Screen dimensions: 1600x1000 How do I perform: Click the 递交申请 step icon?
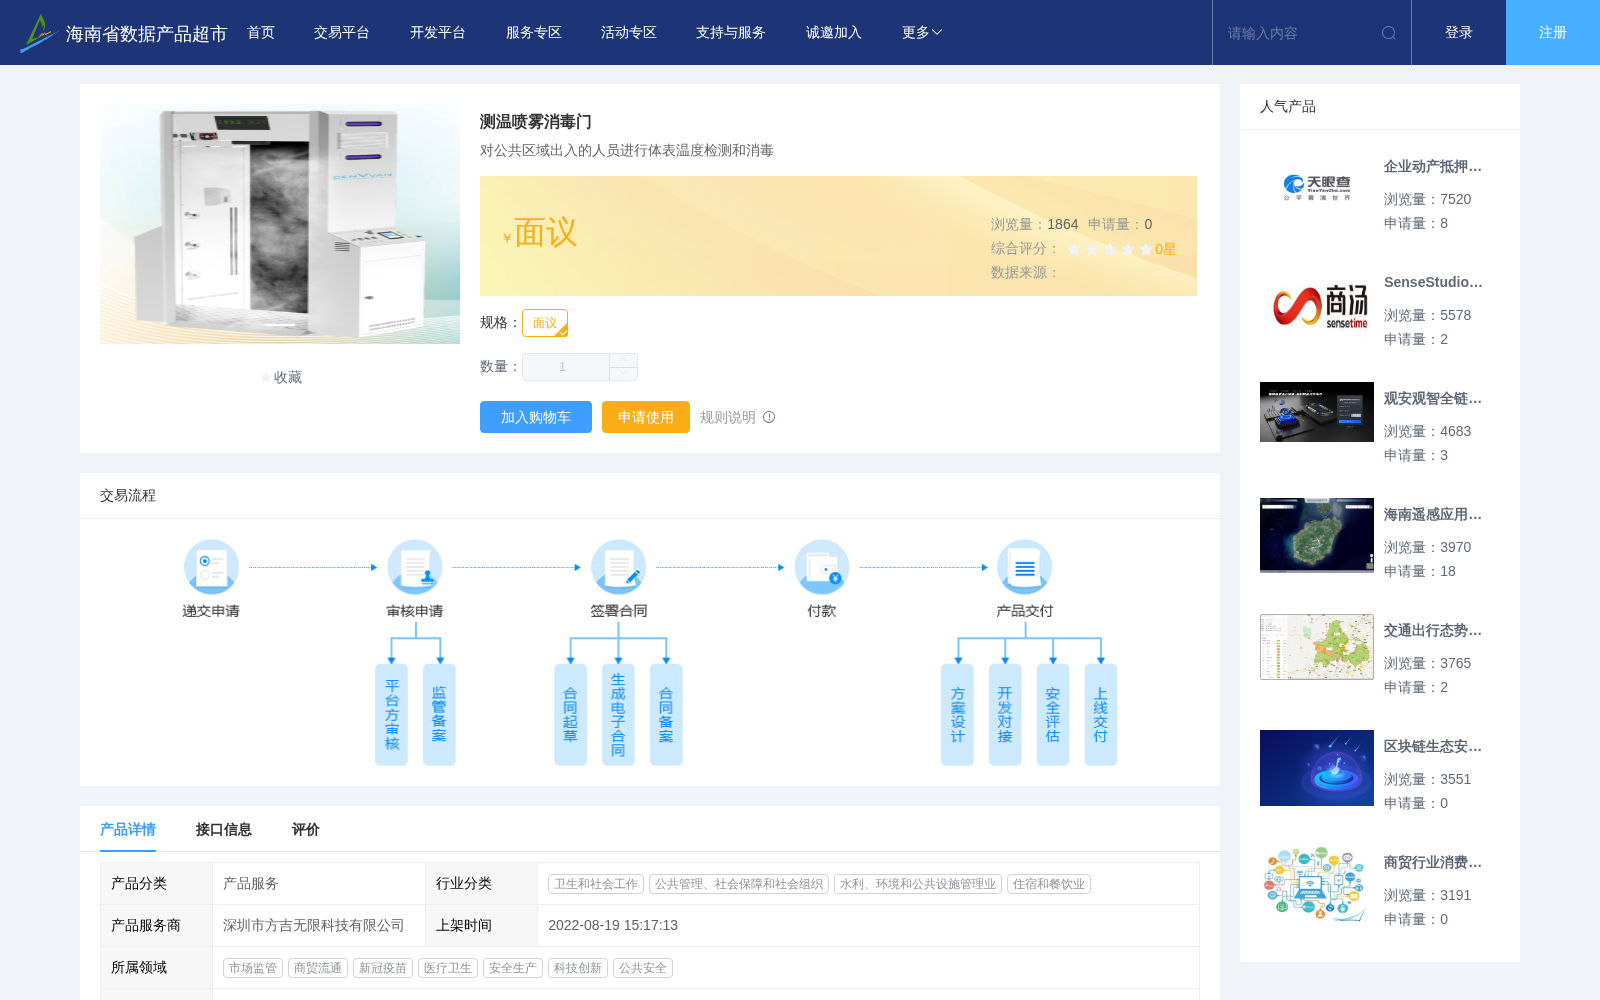point(211,567)
